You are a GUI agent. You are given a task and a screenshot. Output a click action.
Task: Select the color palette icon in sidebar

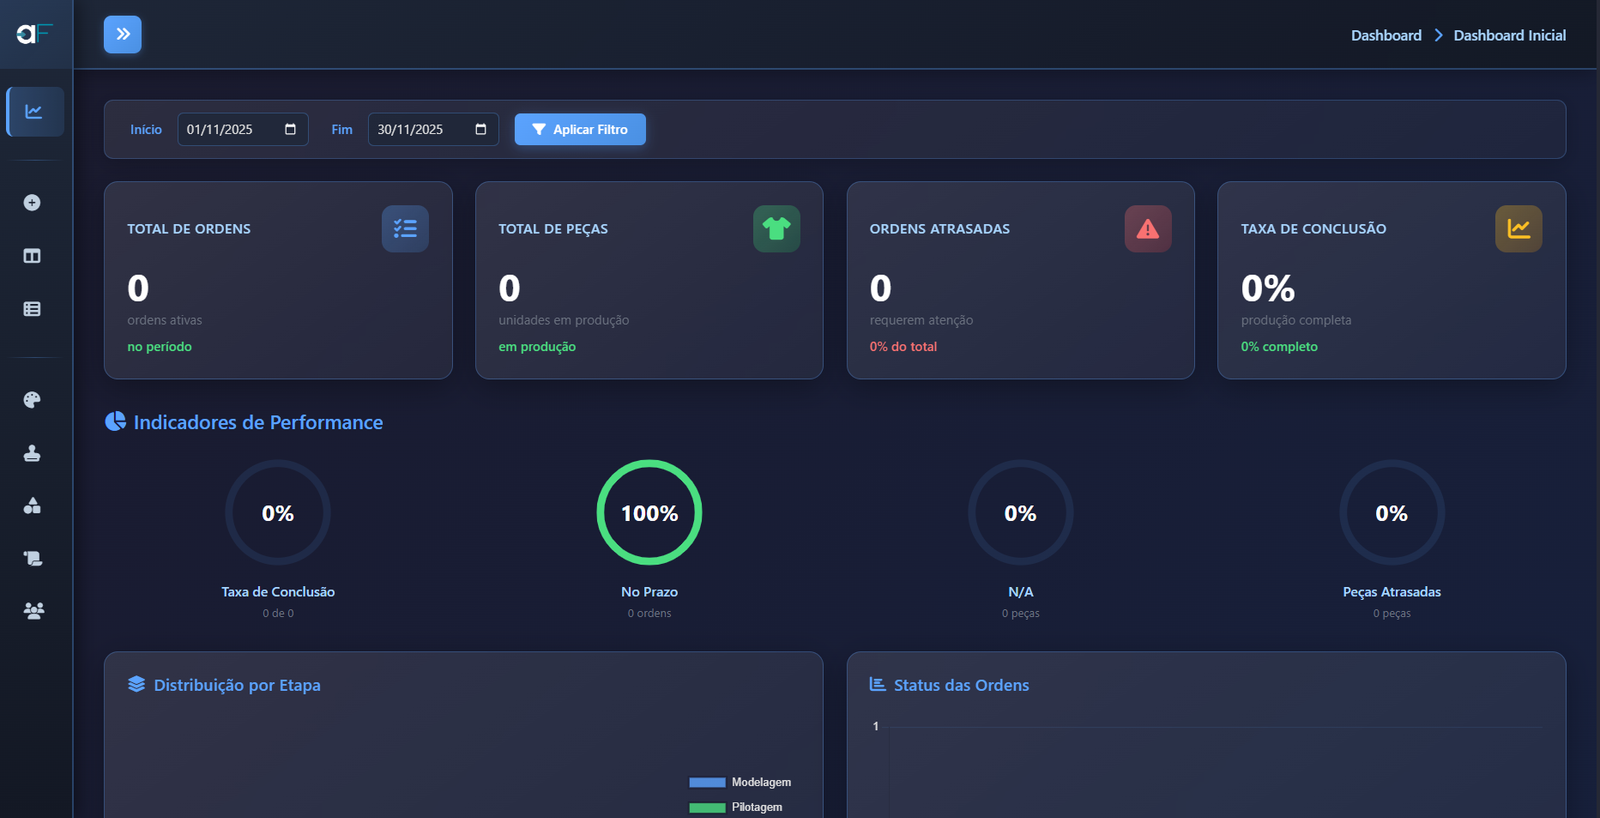(x=32, y=400)
